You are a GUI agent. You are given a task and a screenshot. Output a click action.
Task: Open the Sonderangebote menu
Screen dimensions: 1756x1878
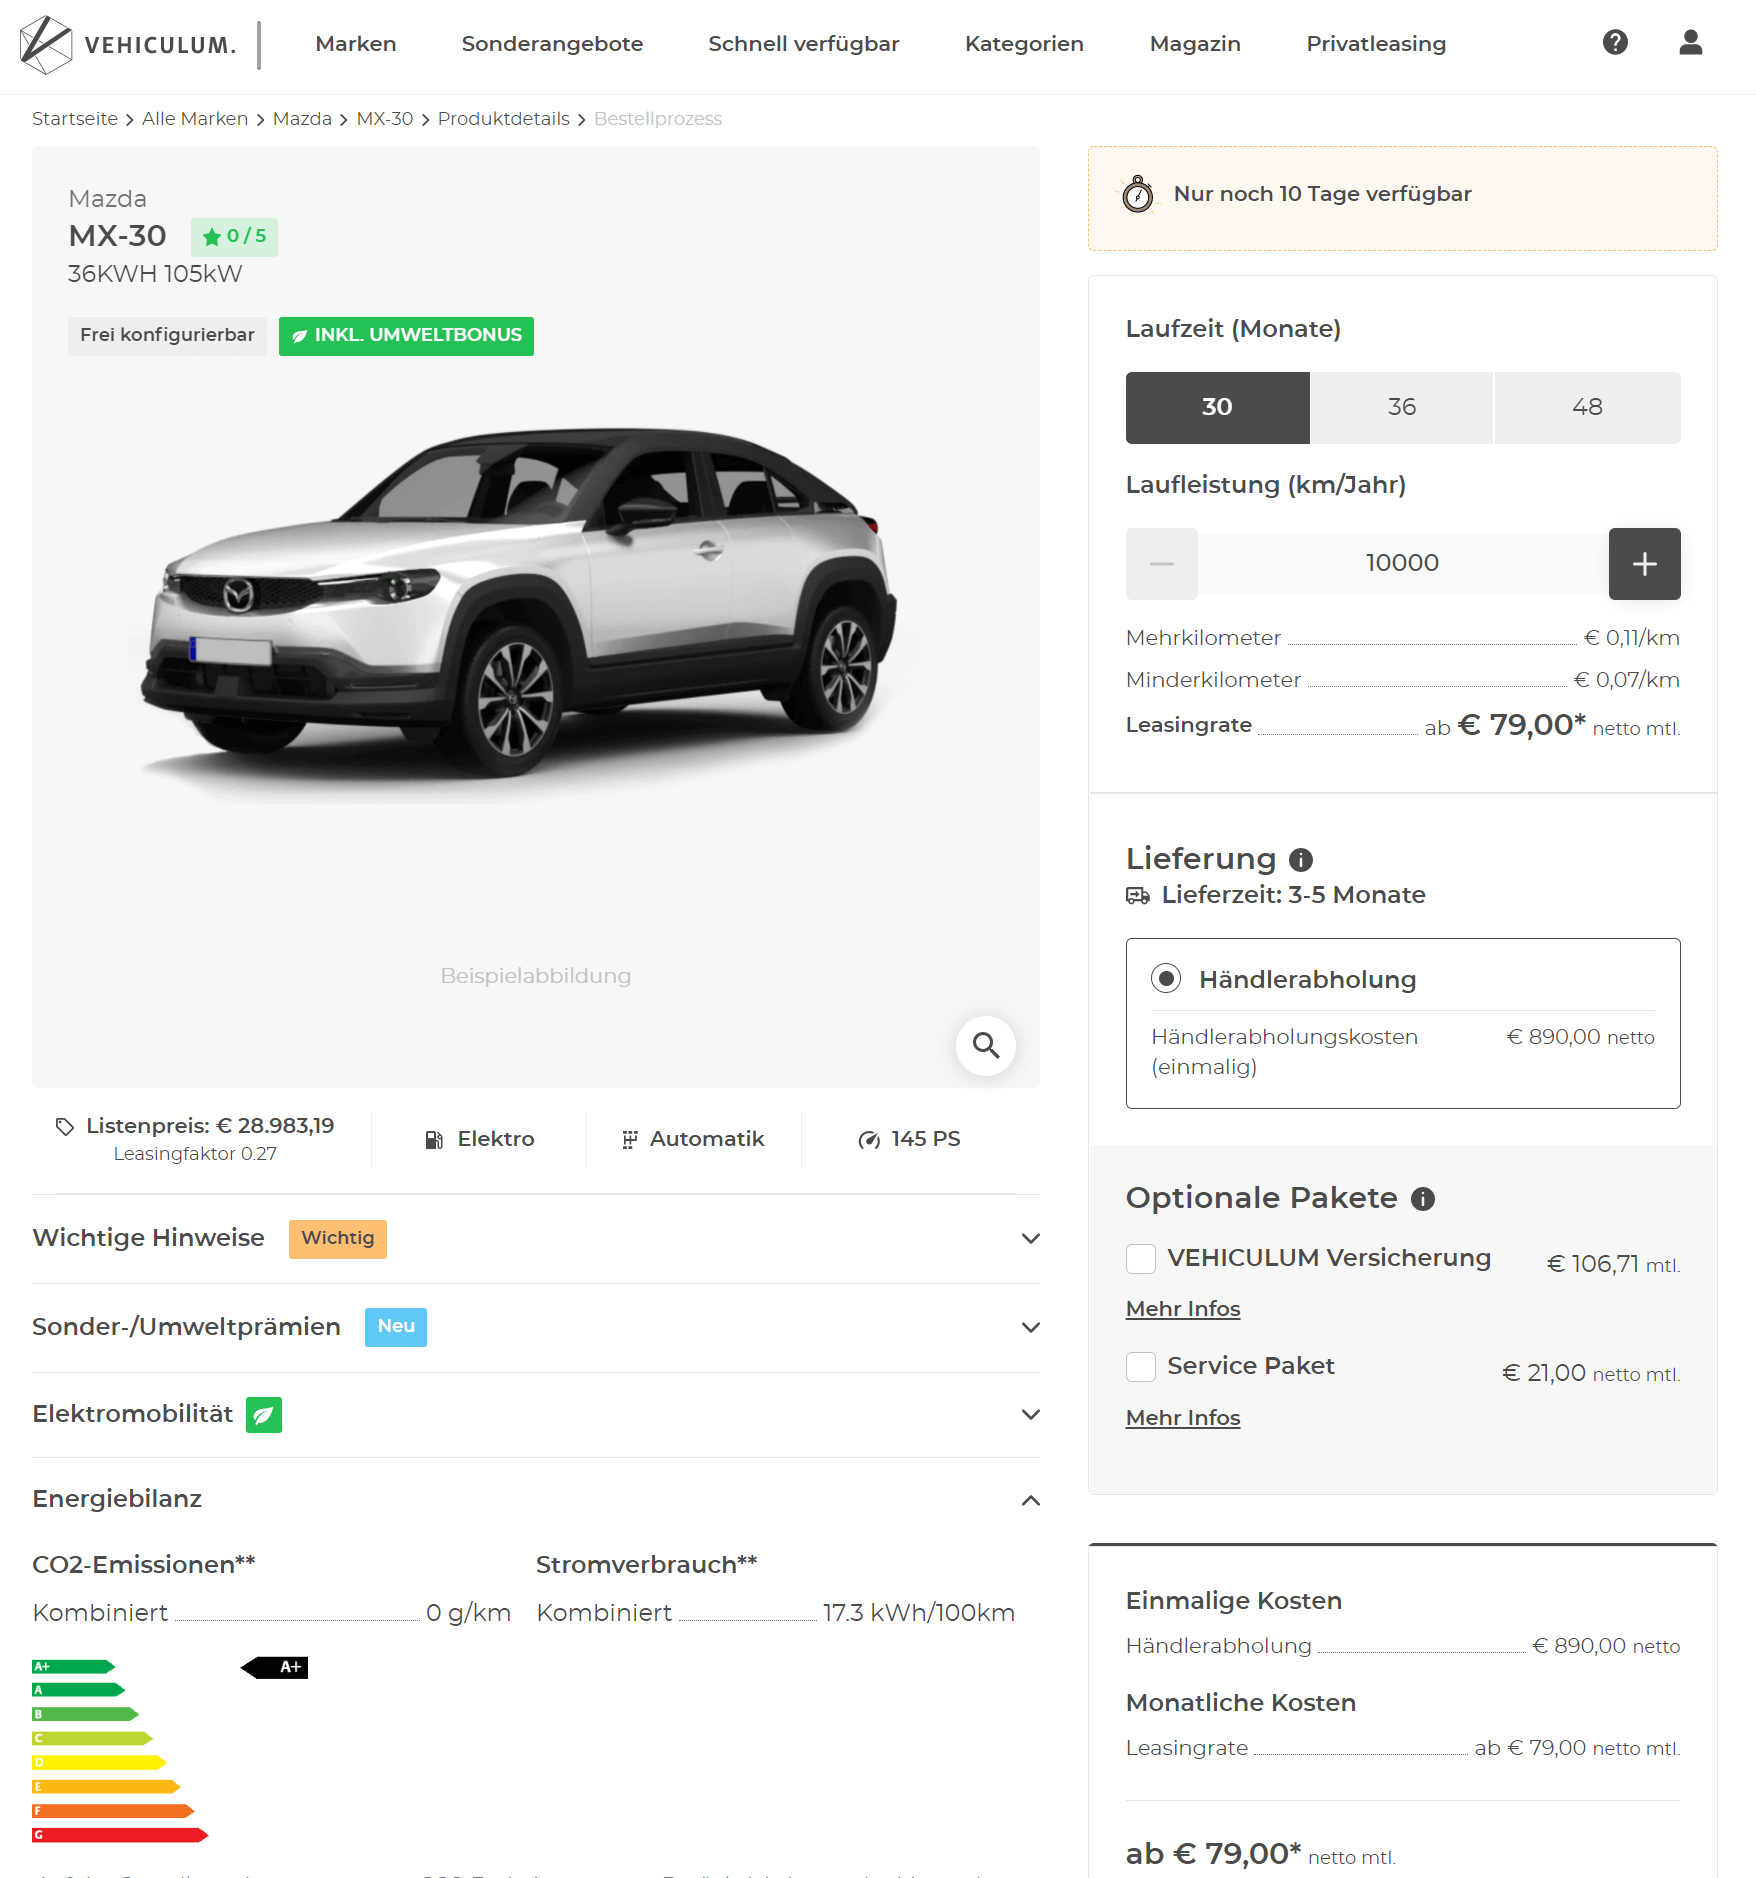click(x=552, y=44)
